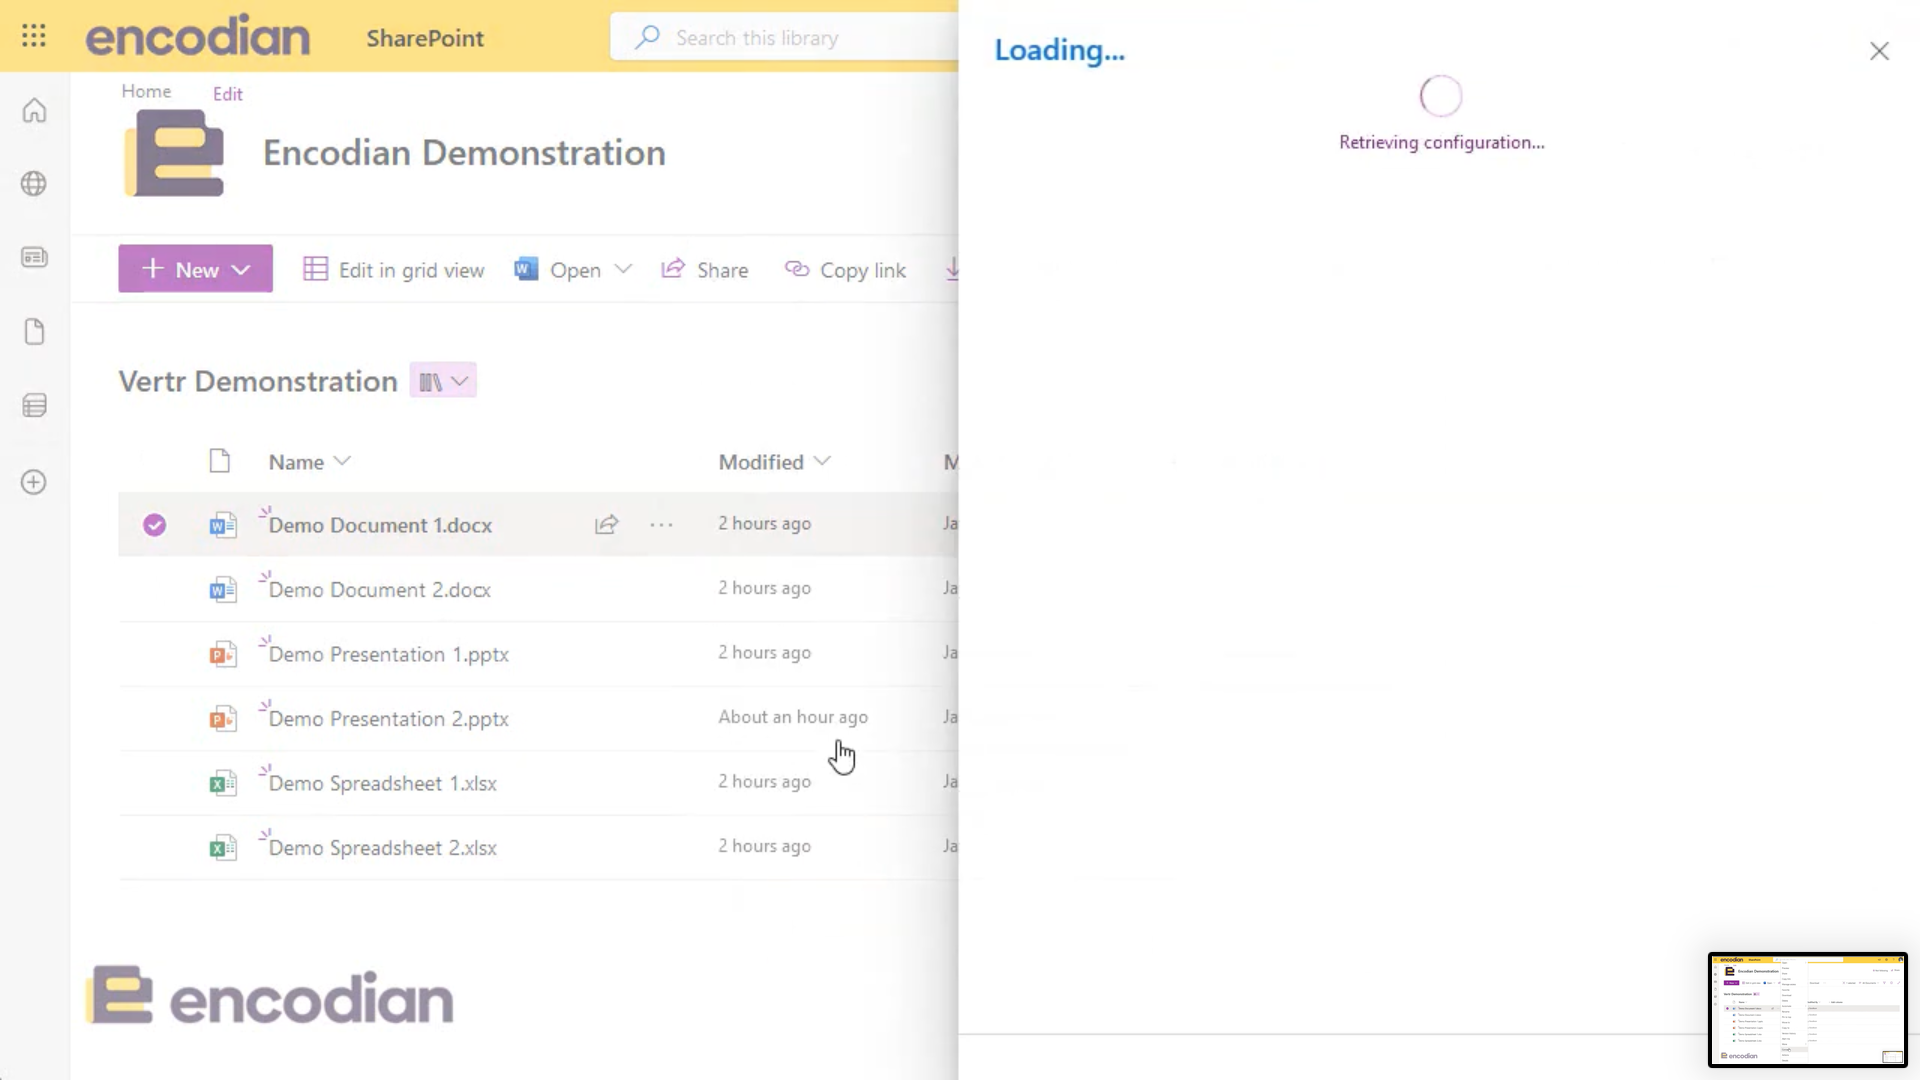Open the My files page icon
The width and height of the screenshot is (1920, 1080).
pos(34,332)
